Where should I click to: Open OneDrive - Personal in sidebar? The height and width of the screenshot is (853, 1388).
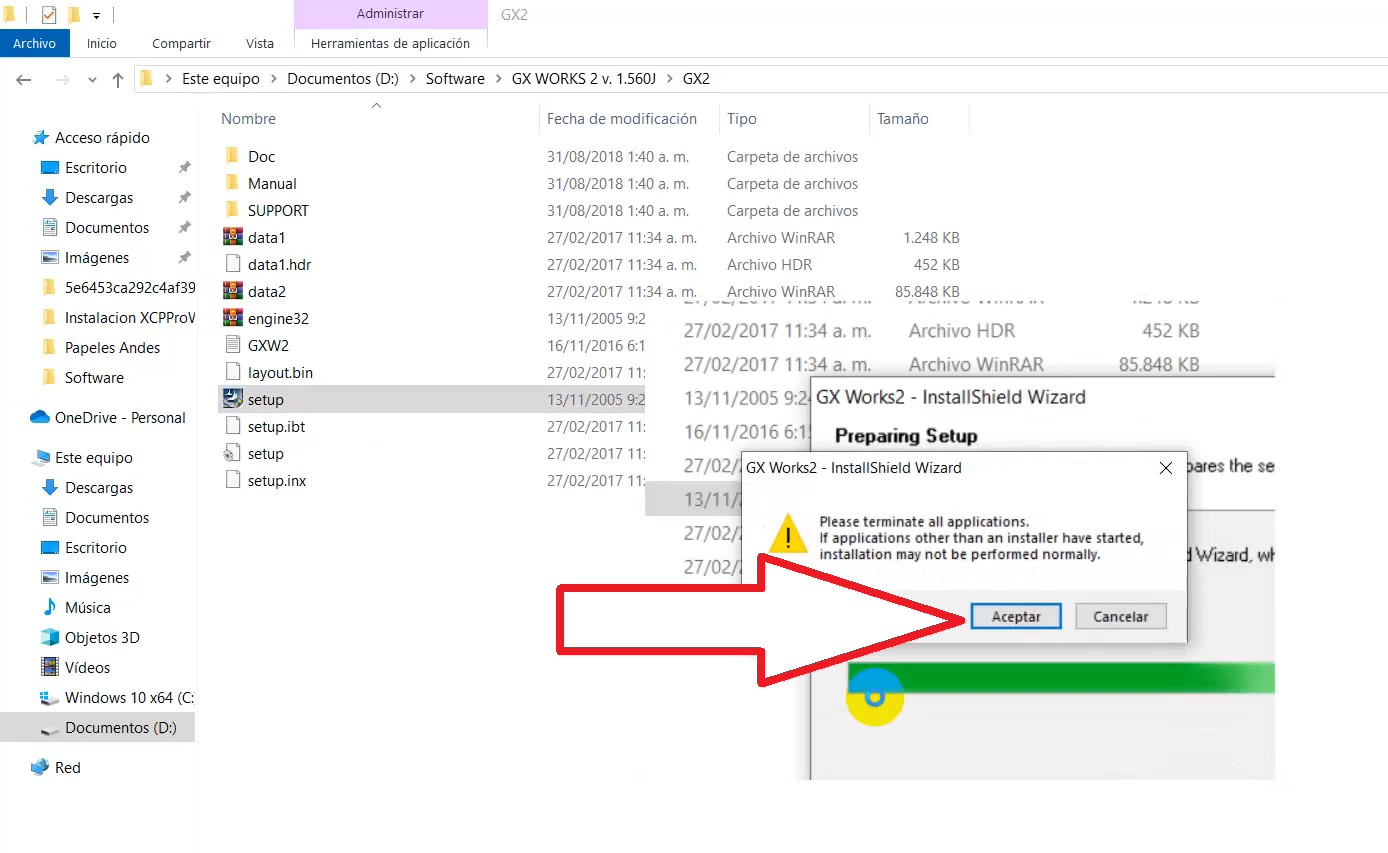pos(120,418)
